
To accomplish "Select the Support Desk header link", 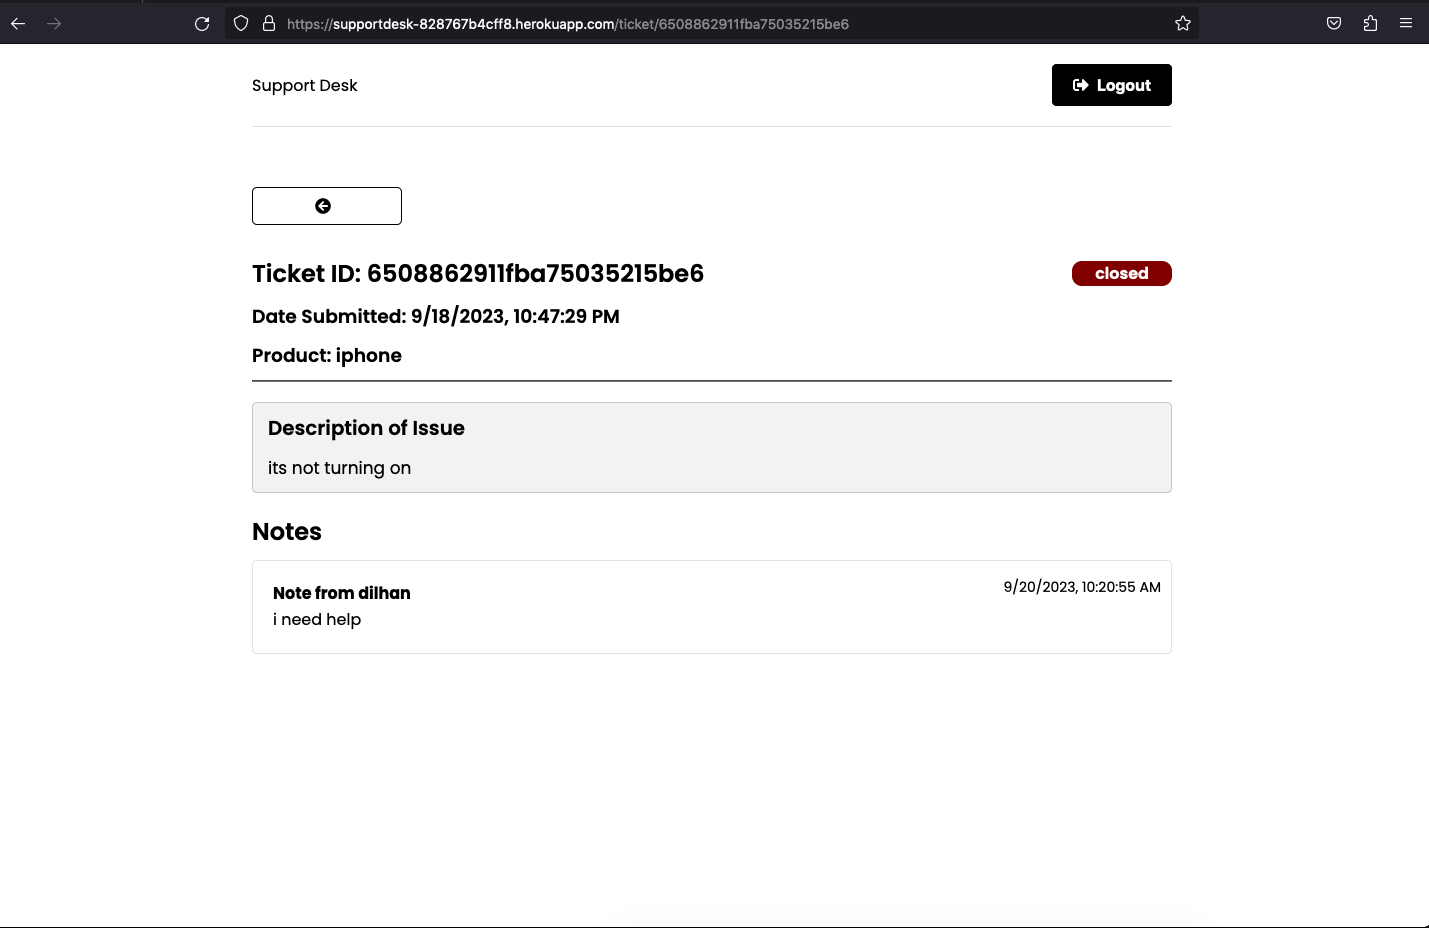I will [304, 85].
